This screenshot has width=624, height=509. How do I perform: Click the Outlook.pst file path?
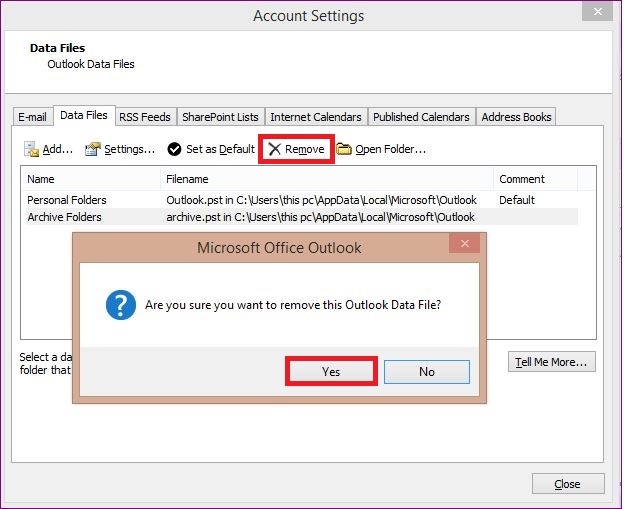[x=322, y=200]
